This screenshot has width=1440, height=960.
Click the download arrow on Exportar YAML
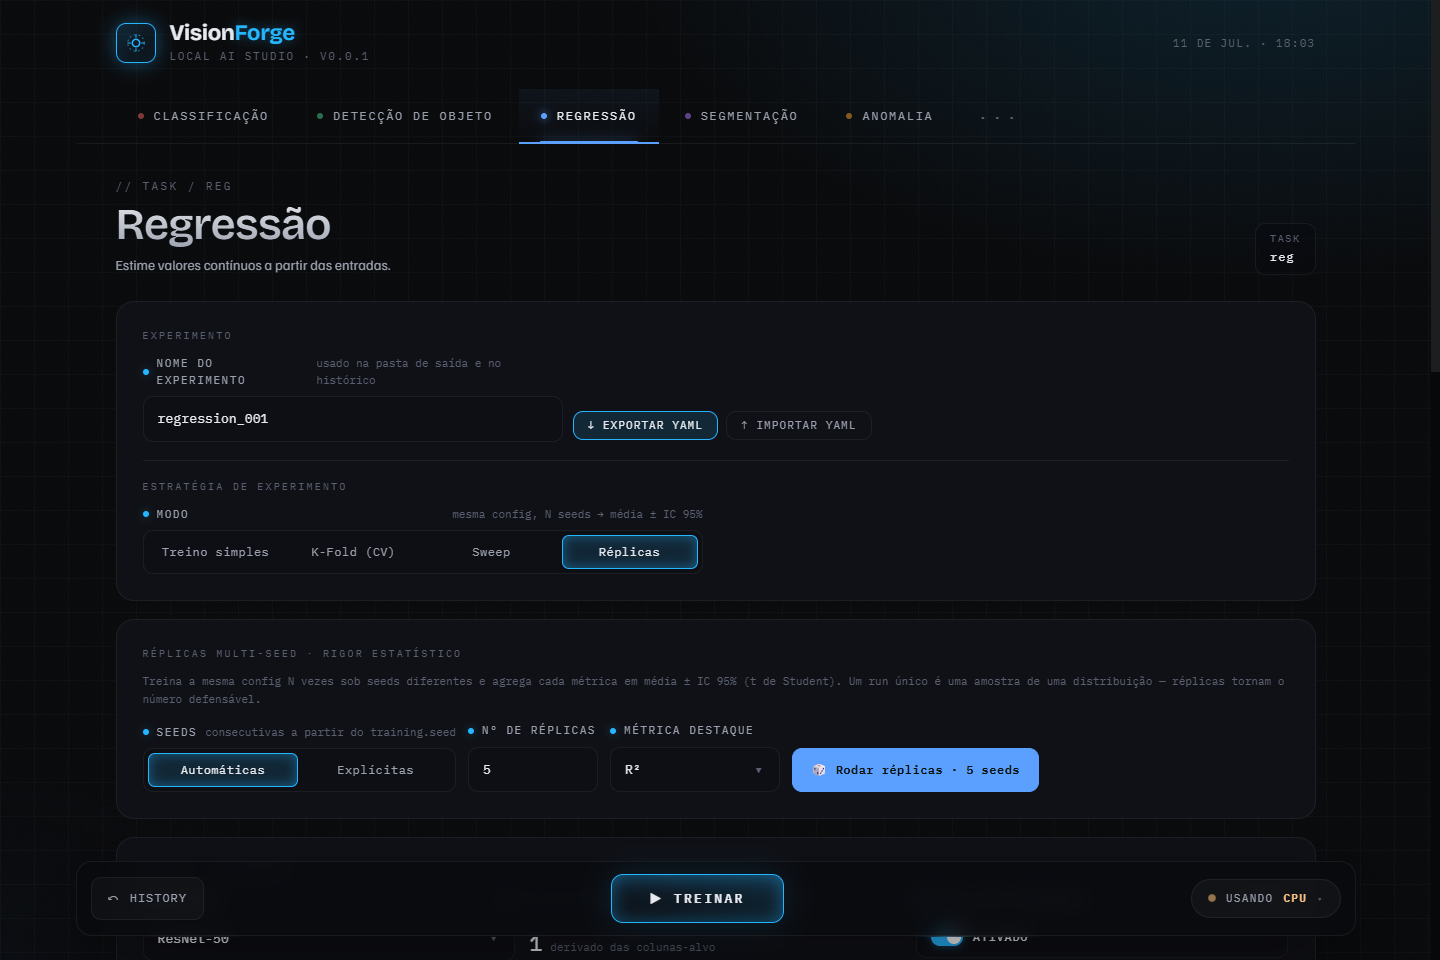click(x=591, y=425)
